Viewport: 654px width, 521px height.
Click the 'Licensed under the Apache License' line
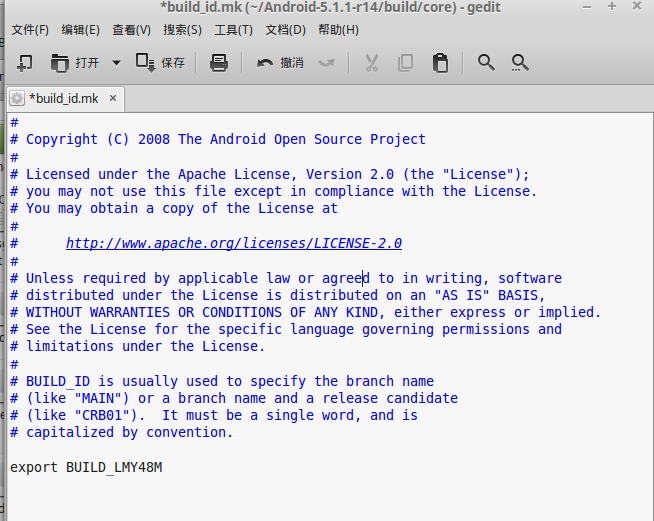pyautogui.click(x=269, y=174)
